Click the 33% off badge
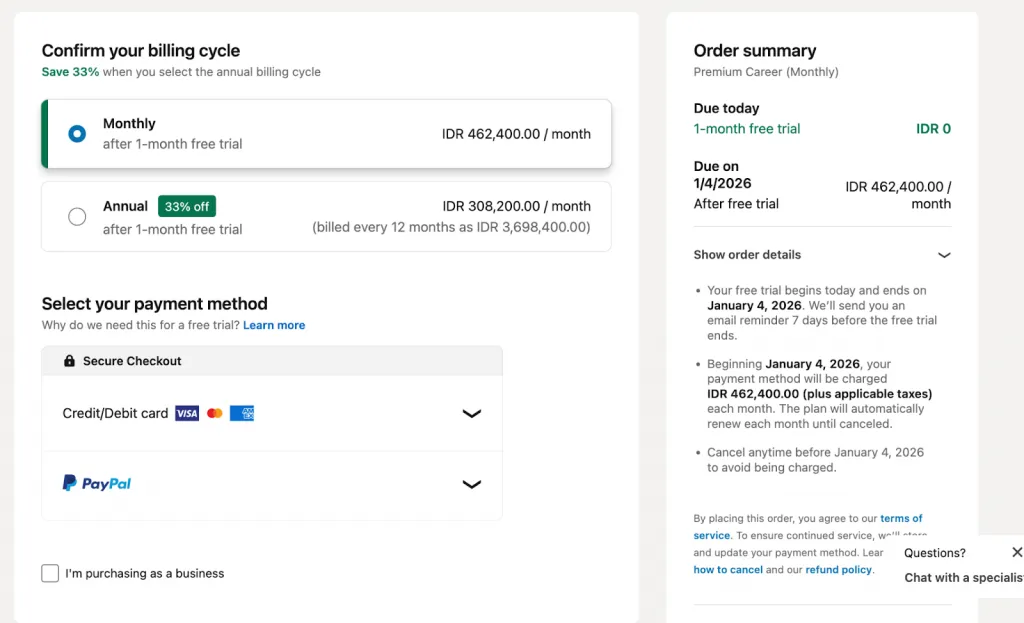 (187, 206)
